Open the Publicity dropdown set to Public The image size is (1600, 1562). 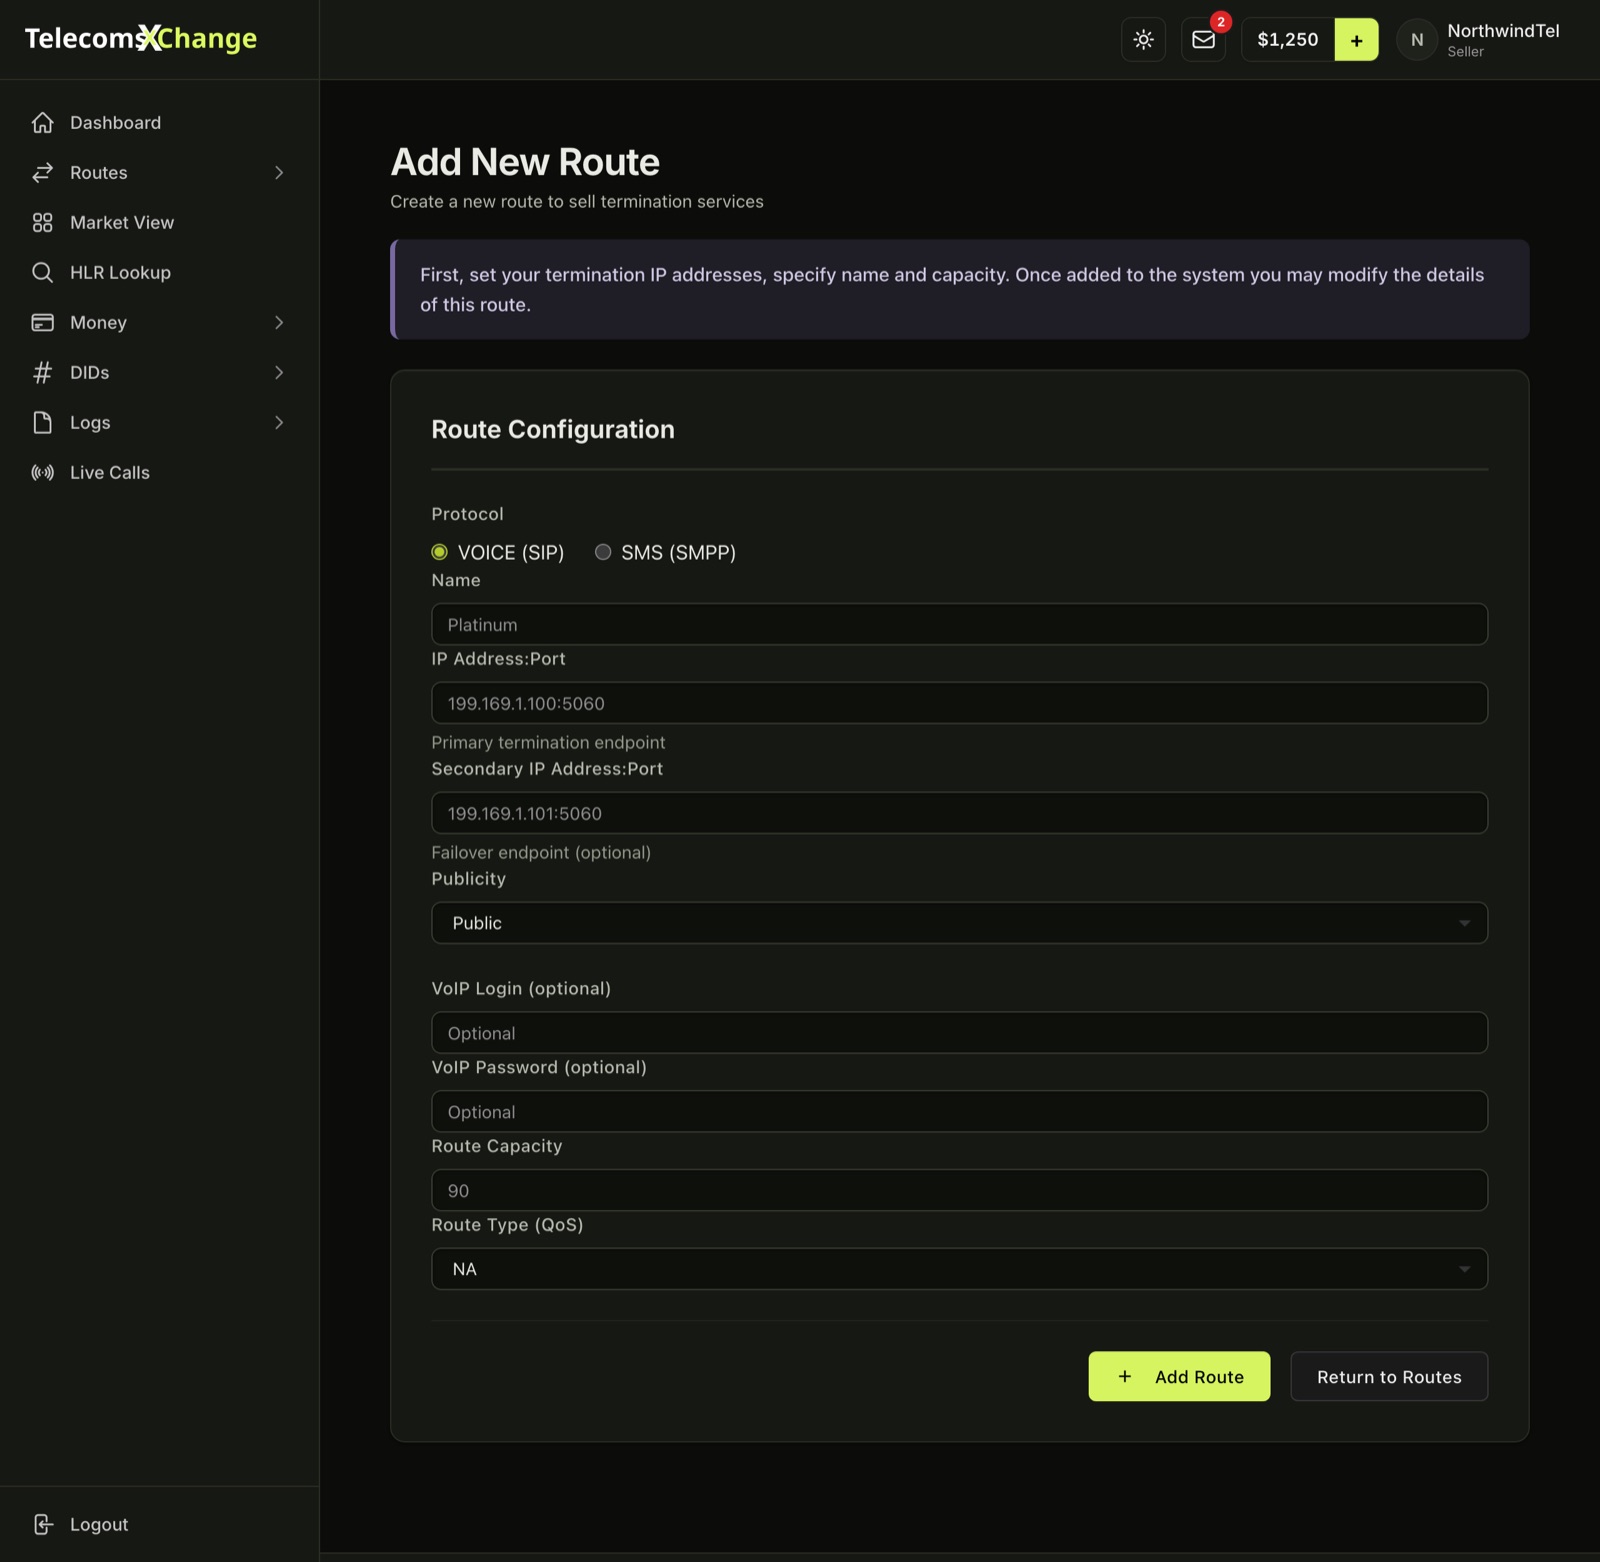point(959,923)
